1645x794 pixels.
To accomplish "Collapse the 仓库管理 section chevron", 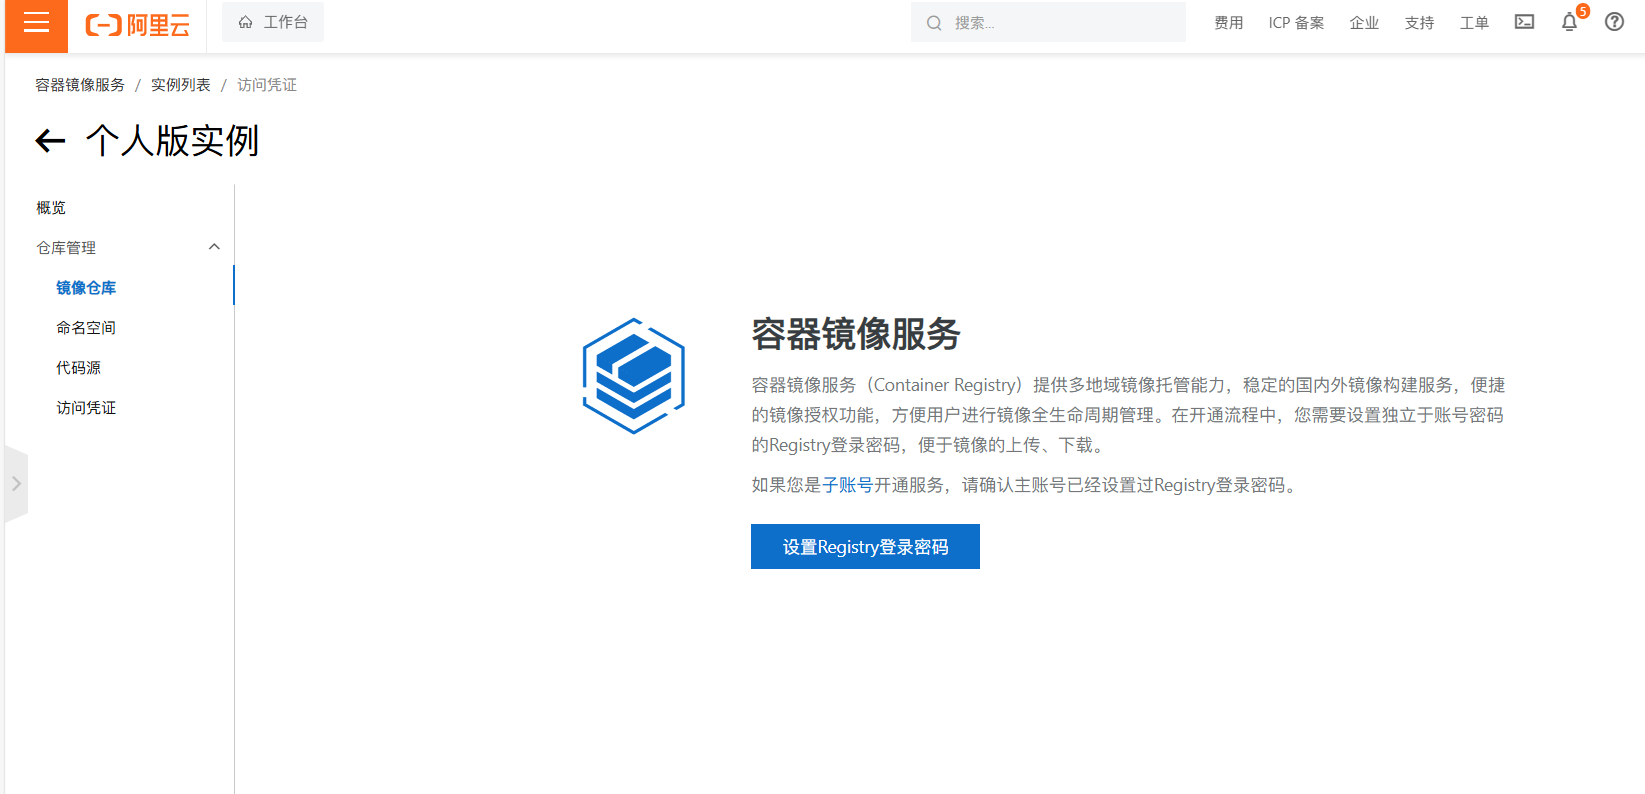I will click(x=214, y=247).
